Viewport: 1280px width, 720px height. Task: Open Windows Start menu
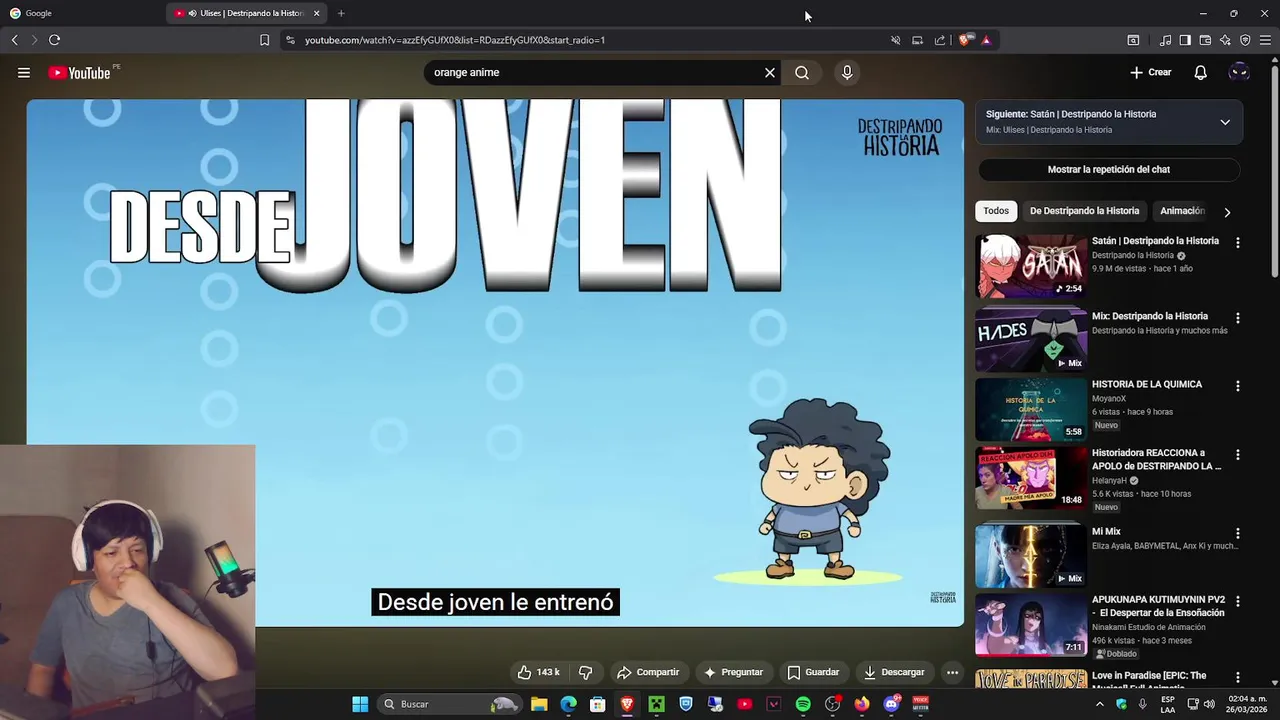point(360,704)
